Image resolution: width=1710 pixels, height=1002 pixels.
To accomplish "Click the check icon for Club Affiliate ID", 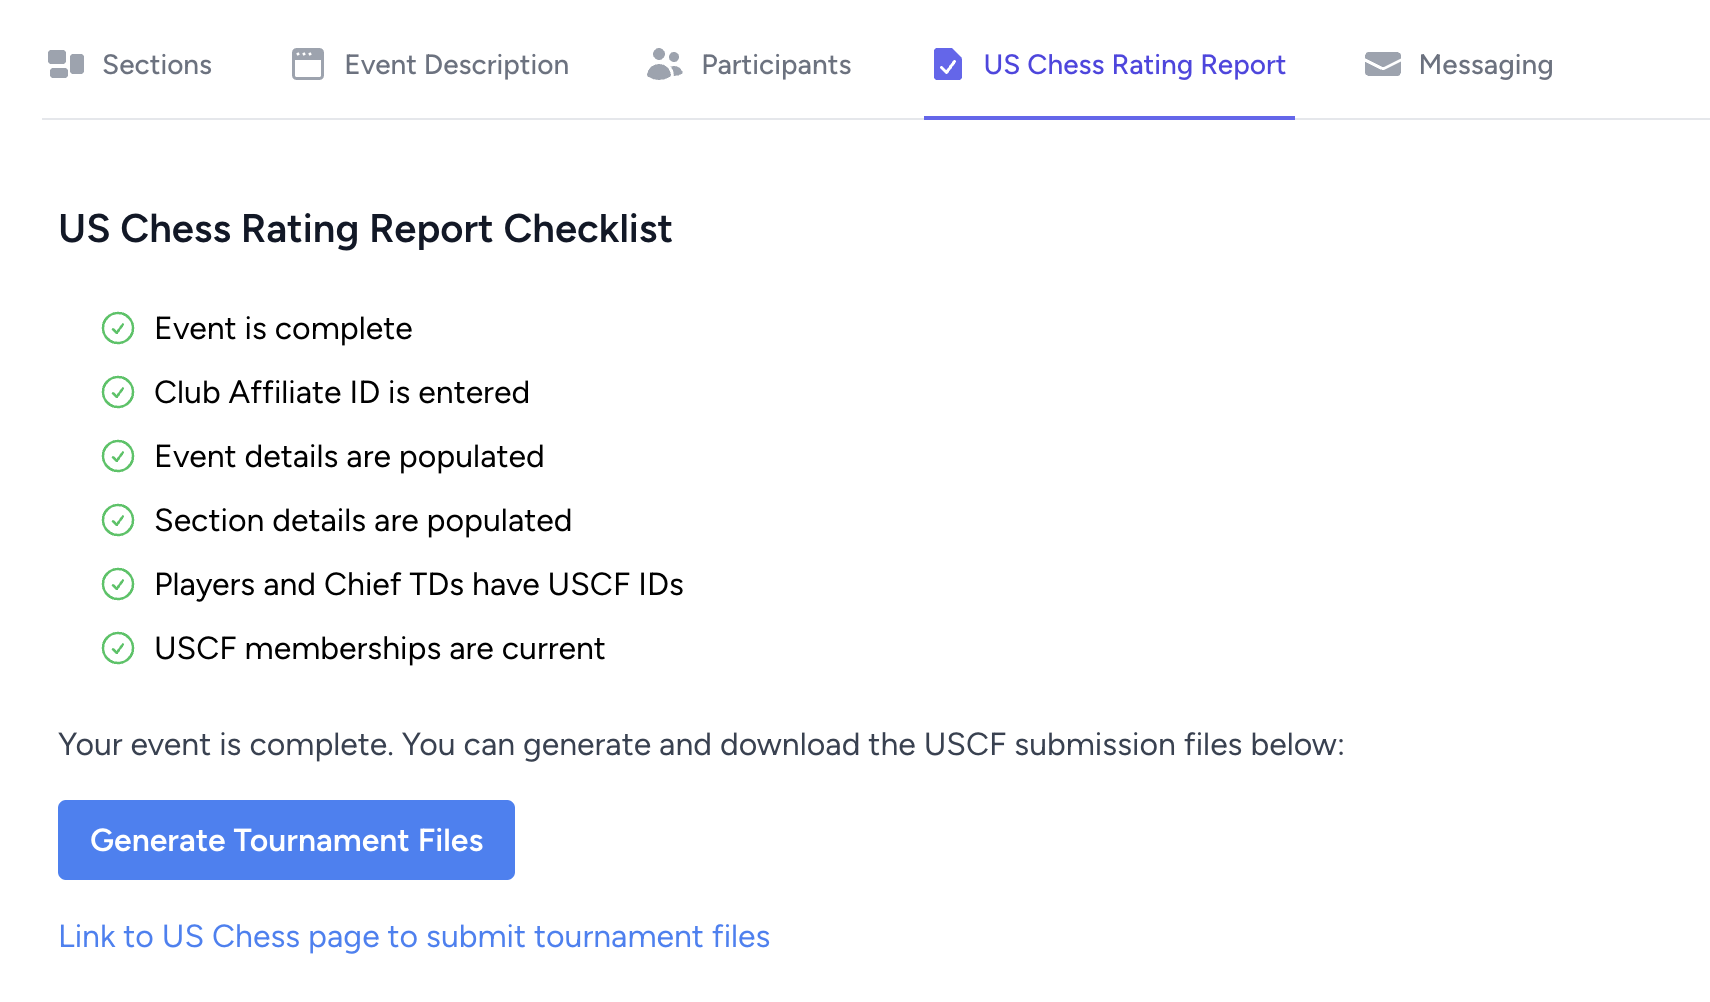I will pyautogui.click(x=118, y=393).
